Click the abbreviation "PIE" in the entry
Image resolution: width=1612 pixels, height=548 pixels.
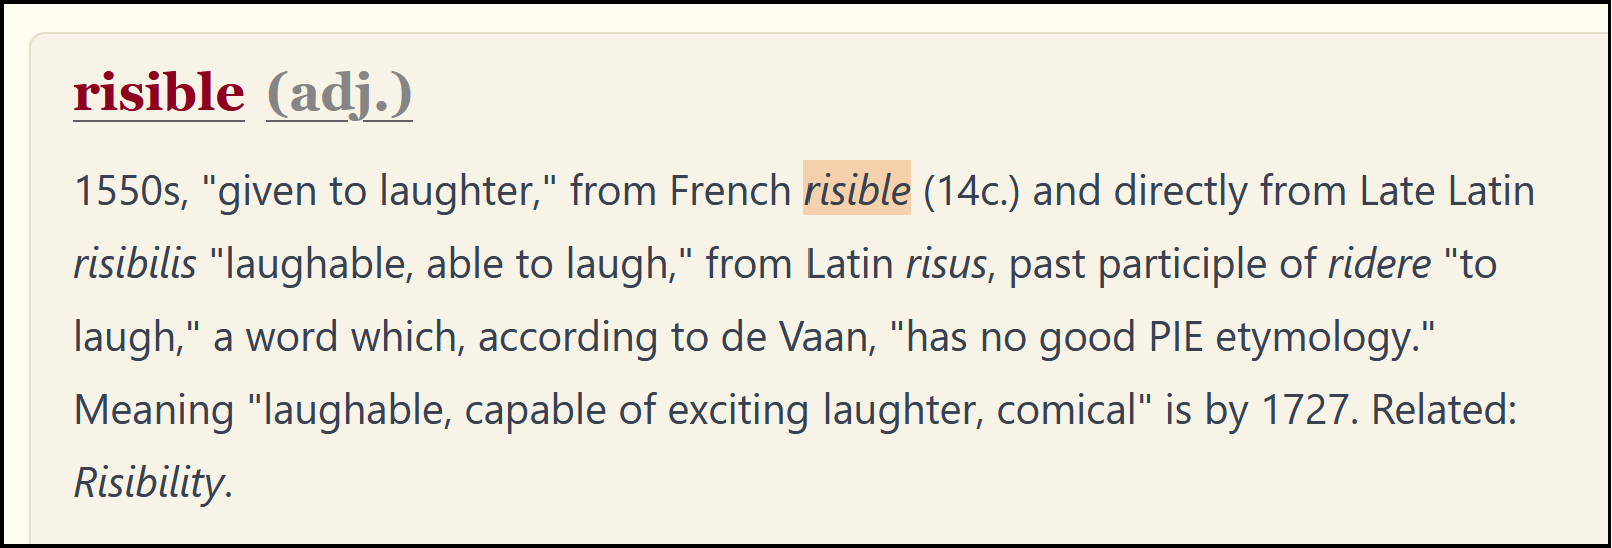click(x=1175, y=337)
